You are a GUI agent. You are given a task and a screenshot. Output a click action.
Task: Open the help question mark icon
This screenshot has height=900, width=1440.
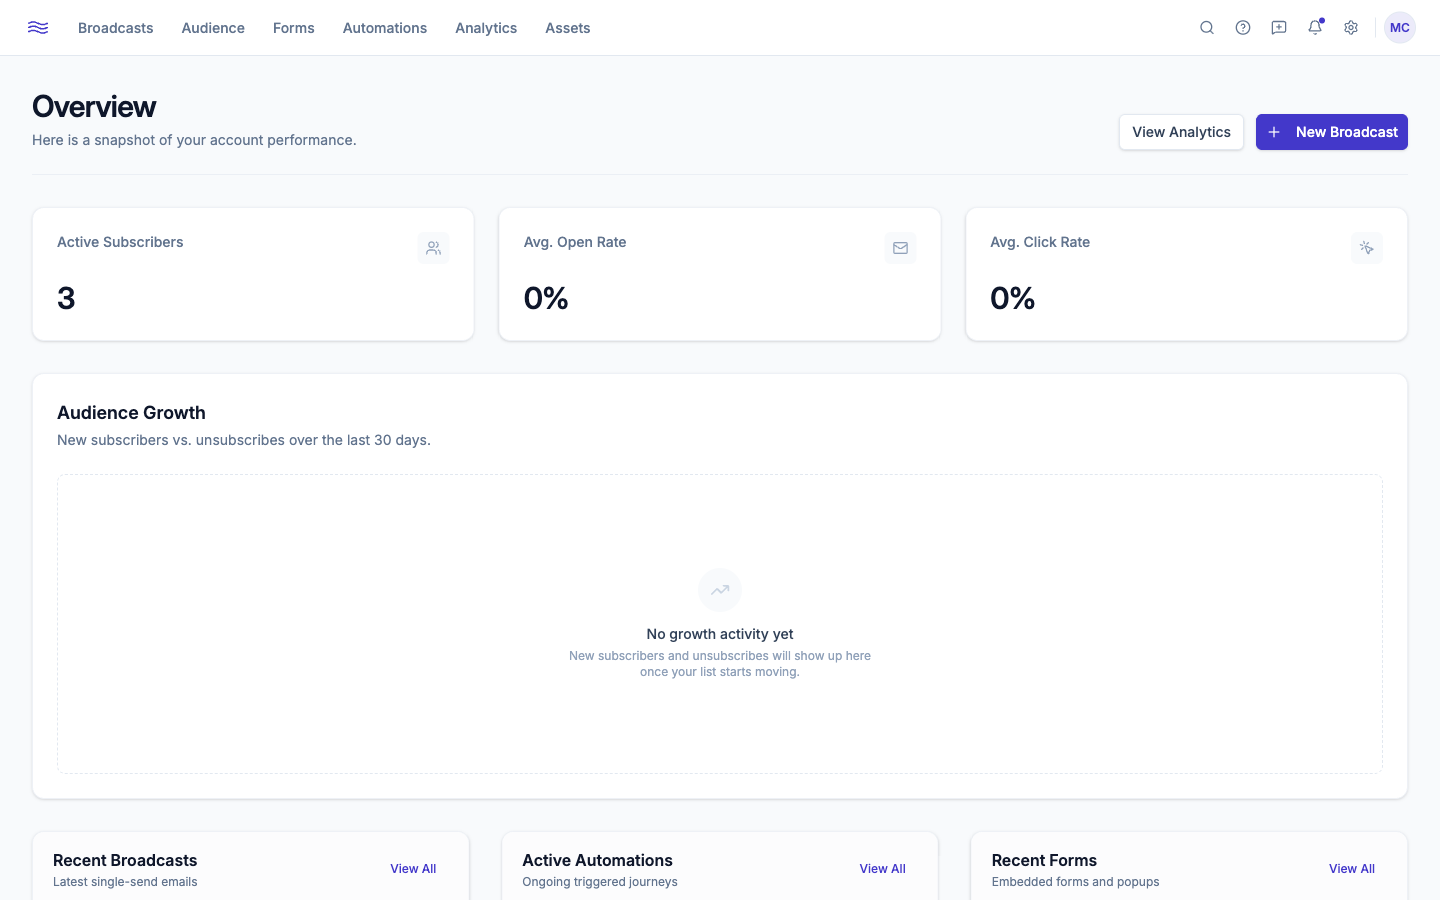(x=1243, y=28)
